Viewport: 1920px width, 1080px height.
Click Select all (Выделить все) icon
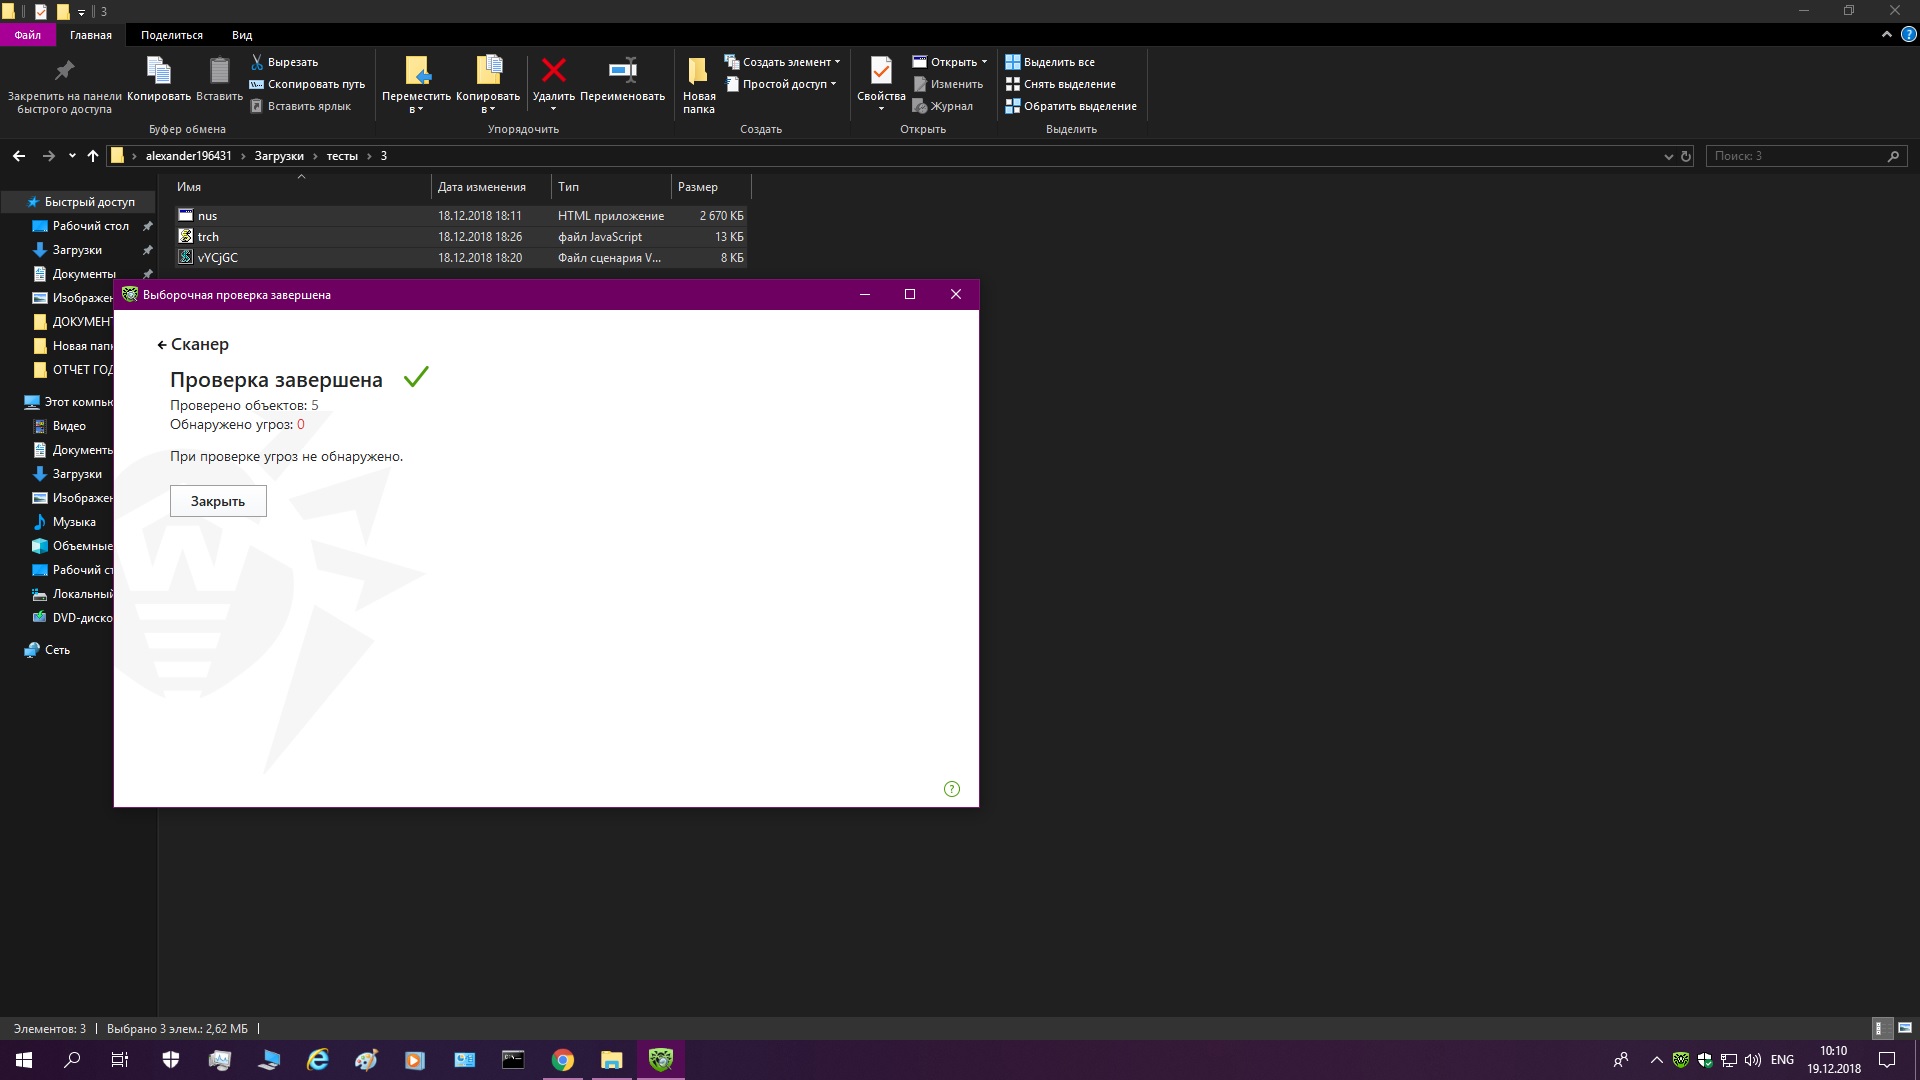tap(1013, 62)
